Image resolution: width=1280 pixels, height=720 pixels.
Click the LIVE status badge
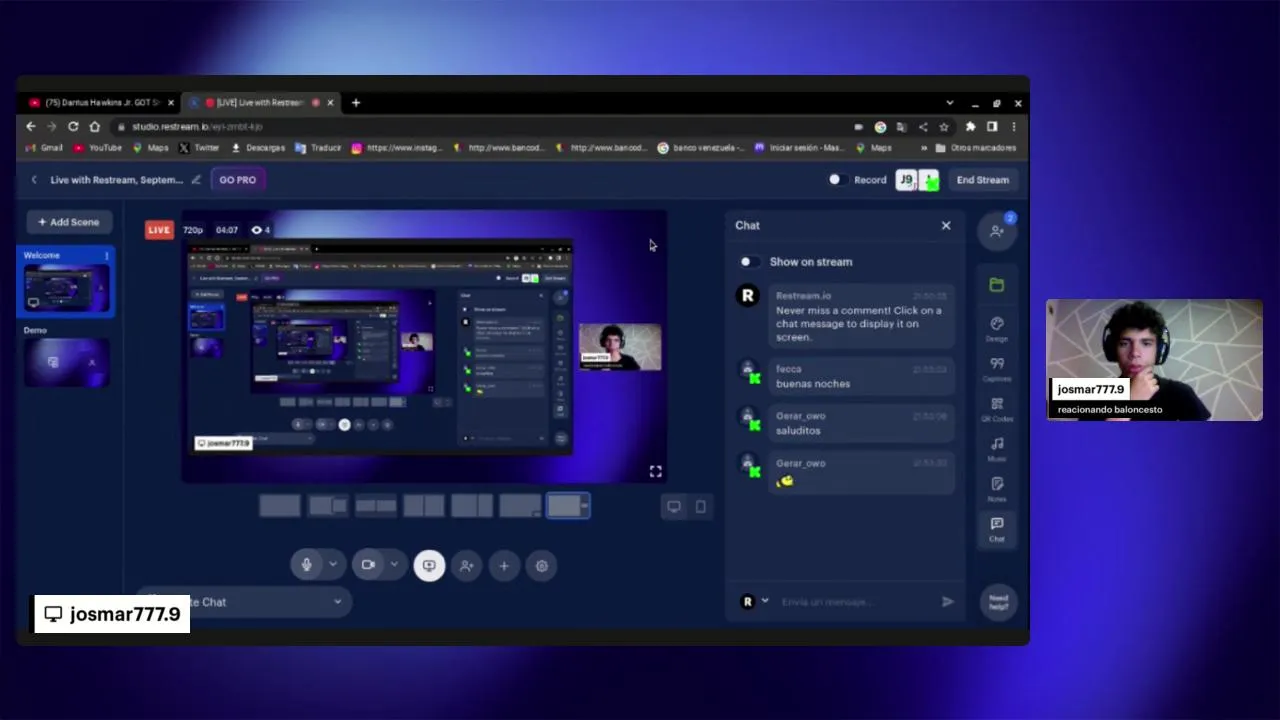point(159,230)
